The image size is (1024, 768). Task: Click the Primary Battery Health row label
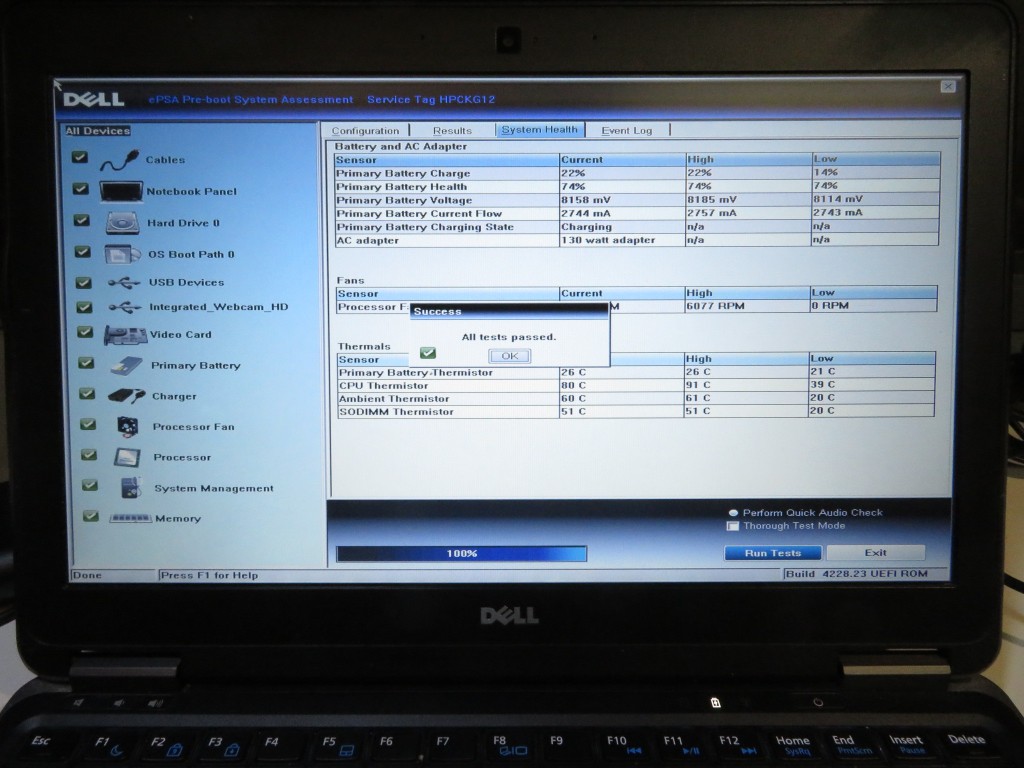[x=402, y=187]
